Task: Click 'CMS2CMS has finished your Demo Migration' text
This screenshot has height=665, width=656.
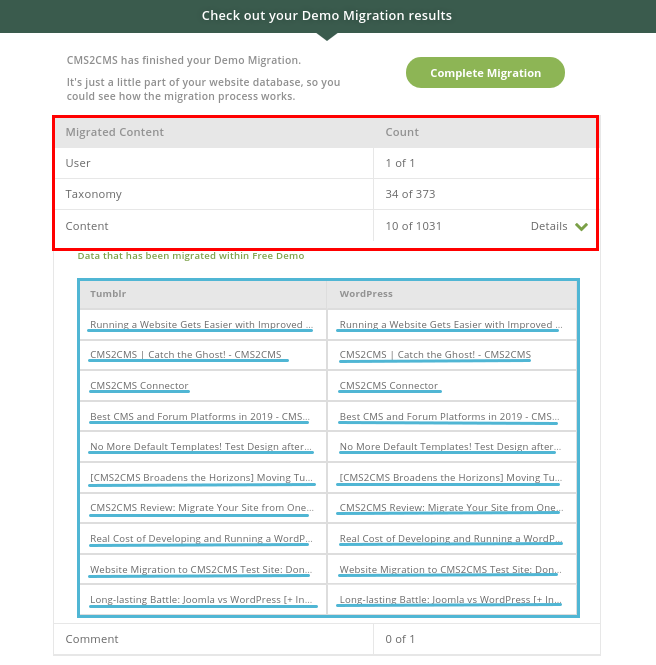Action: pos(184,60)
